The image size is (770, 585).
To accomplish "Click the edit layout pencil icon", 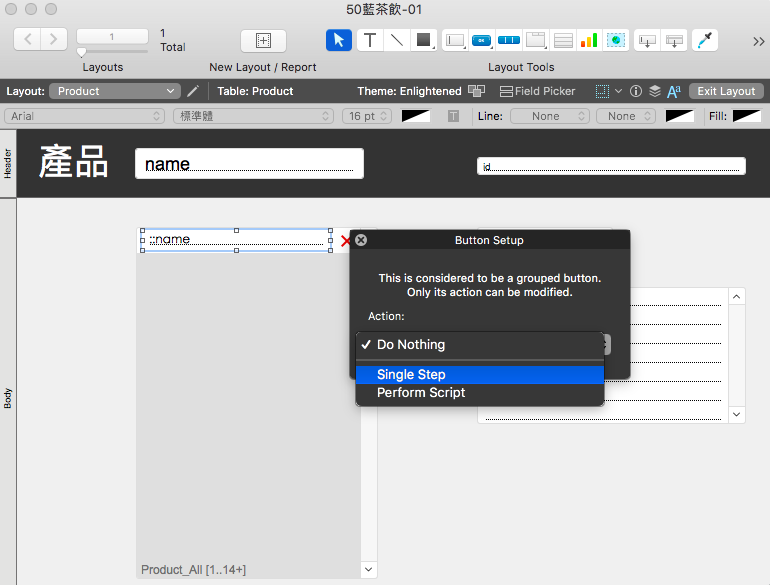I will click(x=193, y=91).
